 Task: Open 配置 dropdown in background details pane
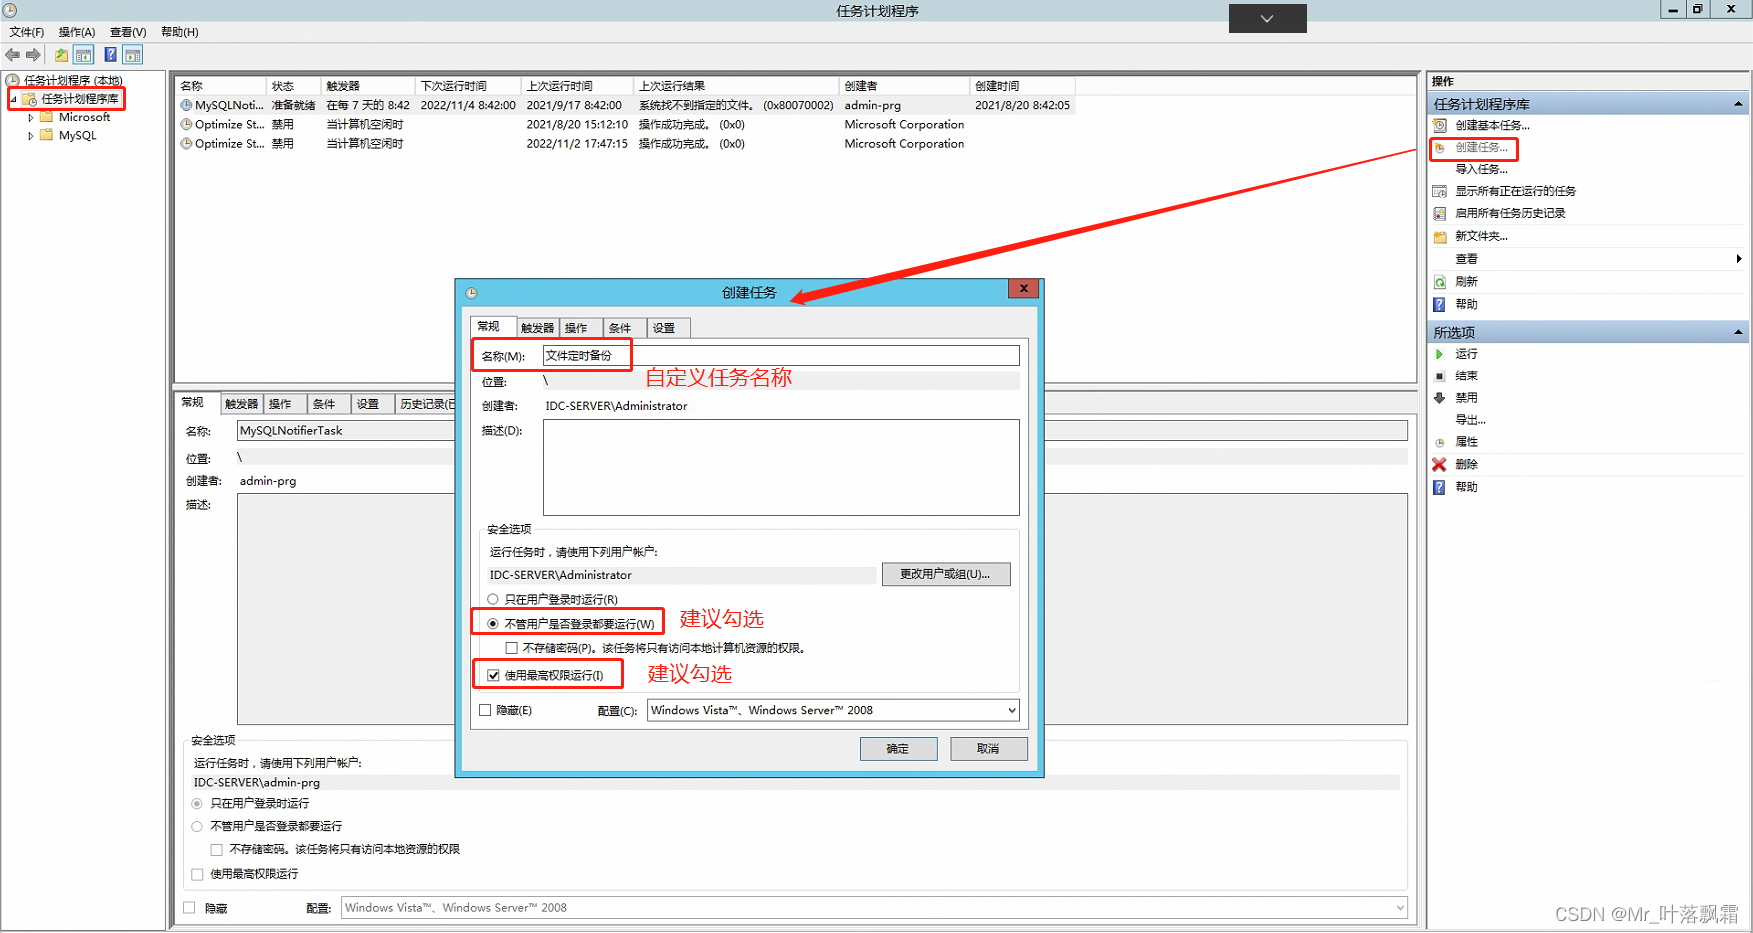point(875,908)
